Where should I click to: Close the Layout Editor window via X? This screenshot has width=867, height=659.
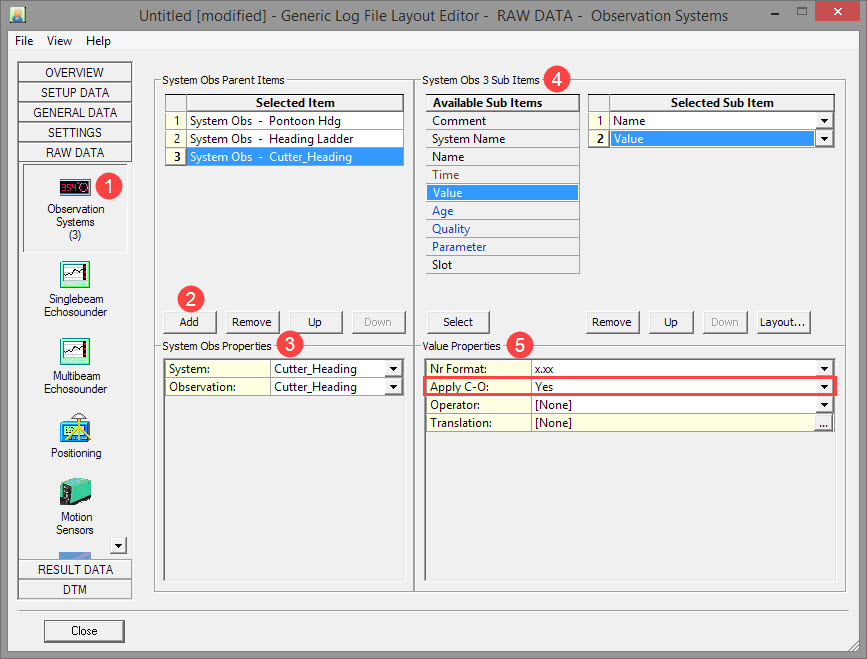(x=838, y=11)
